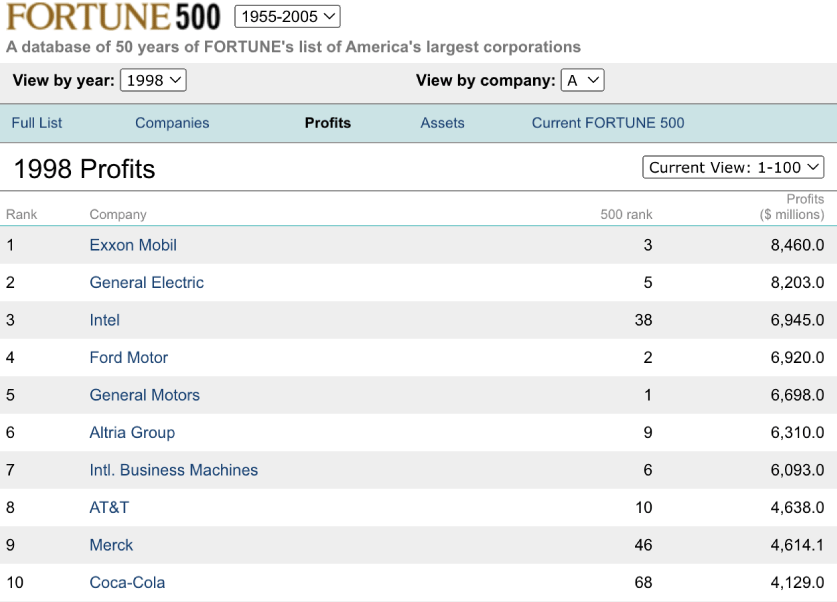Select the AT&T company link
This screenshot has width=837, height=602.
pos(109,508)
